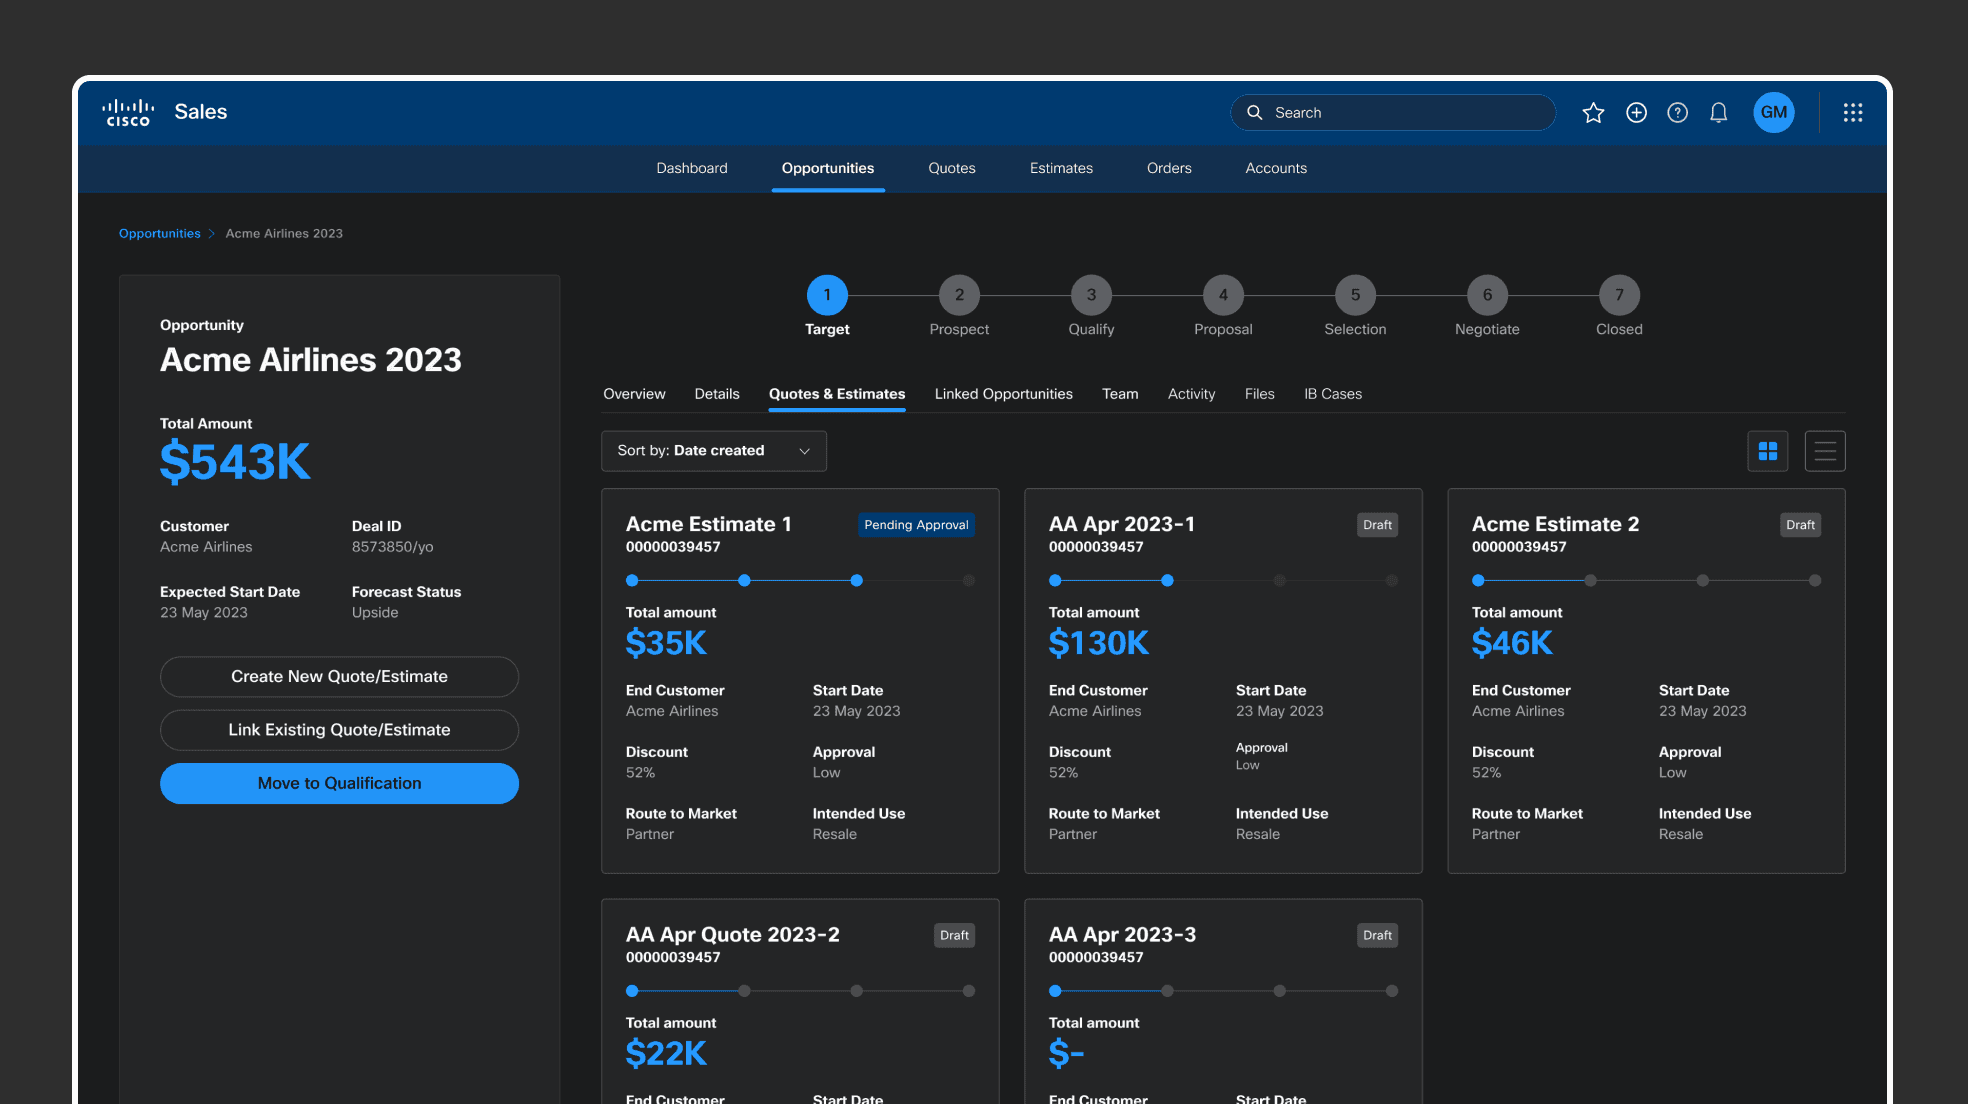
Task: Click the third progress dot on Acme Estimate 1
Action: [x=856, y=580]
